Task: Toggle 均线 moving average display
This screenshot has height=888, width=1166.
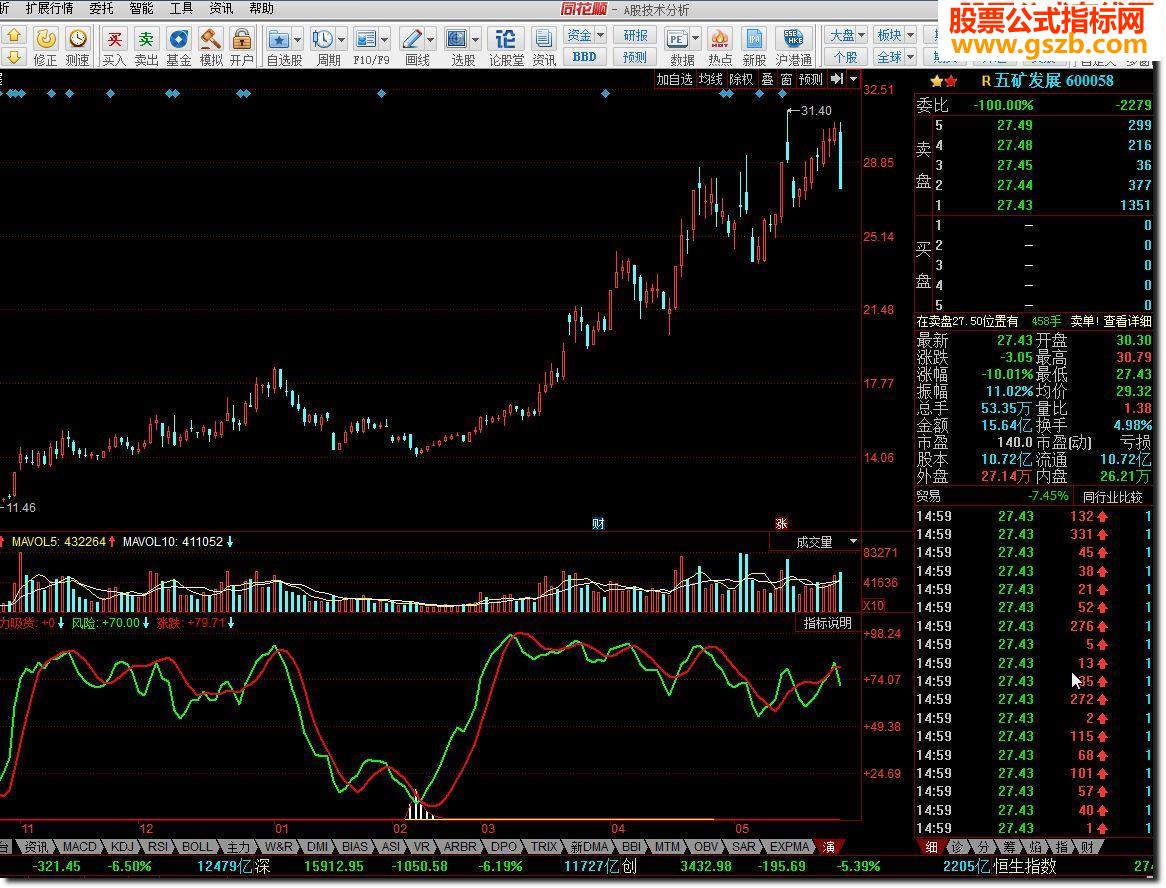Action: click(711, 79)
